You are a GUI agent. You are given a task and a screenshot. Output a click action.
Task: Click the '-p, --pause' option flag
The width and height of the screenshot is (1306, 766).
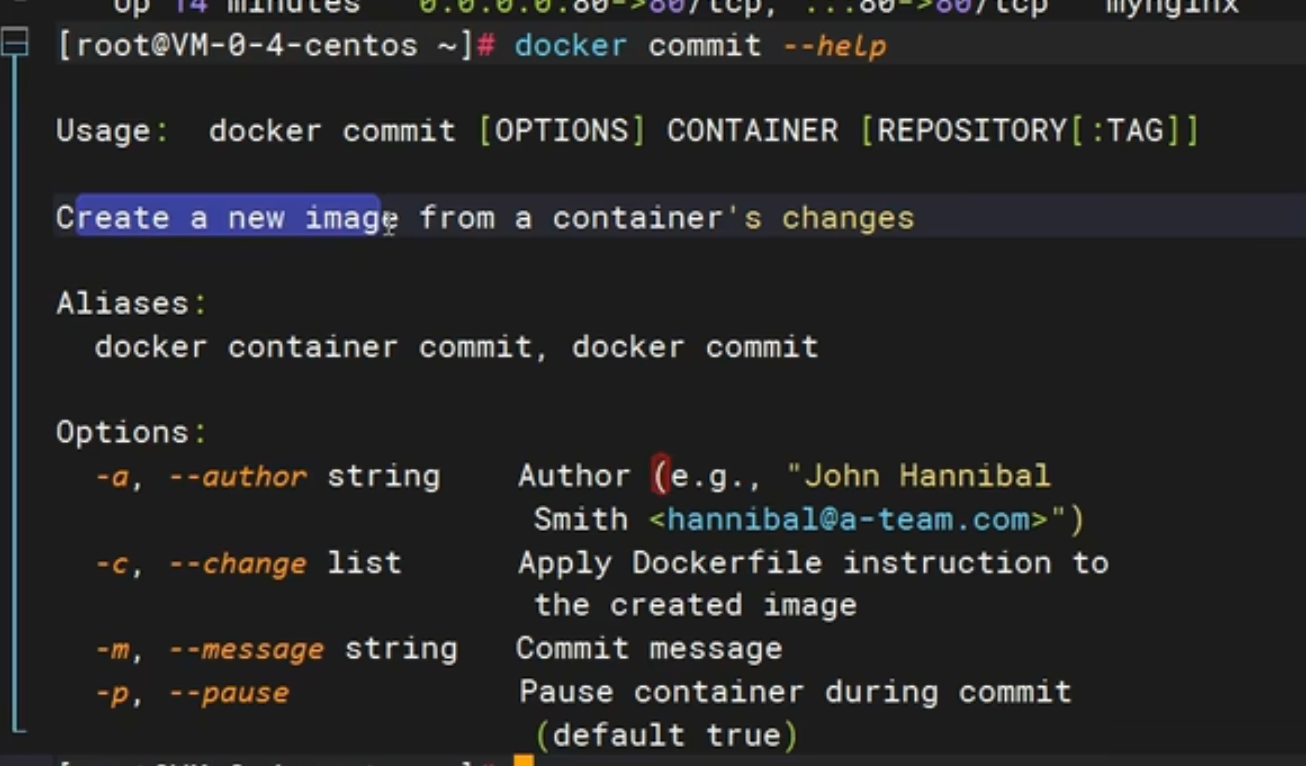tap(192, 693)
